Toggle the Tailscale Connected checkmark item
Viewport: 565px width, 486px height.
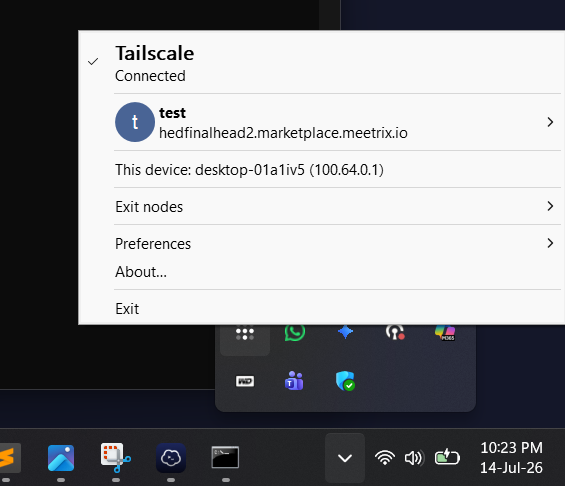321,63
